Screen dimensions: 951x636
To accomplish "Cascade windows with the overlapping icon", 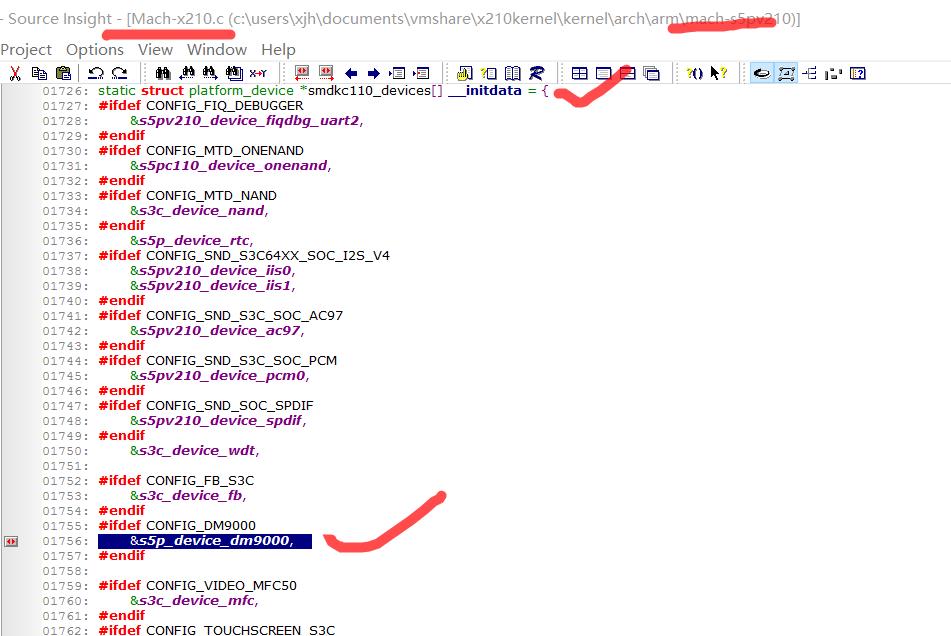I will pyautogui.click(x=651, y=73).
